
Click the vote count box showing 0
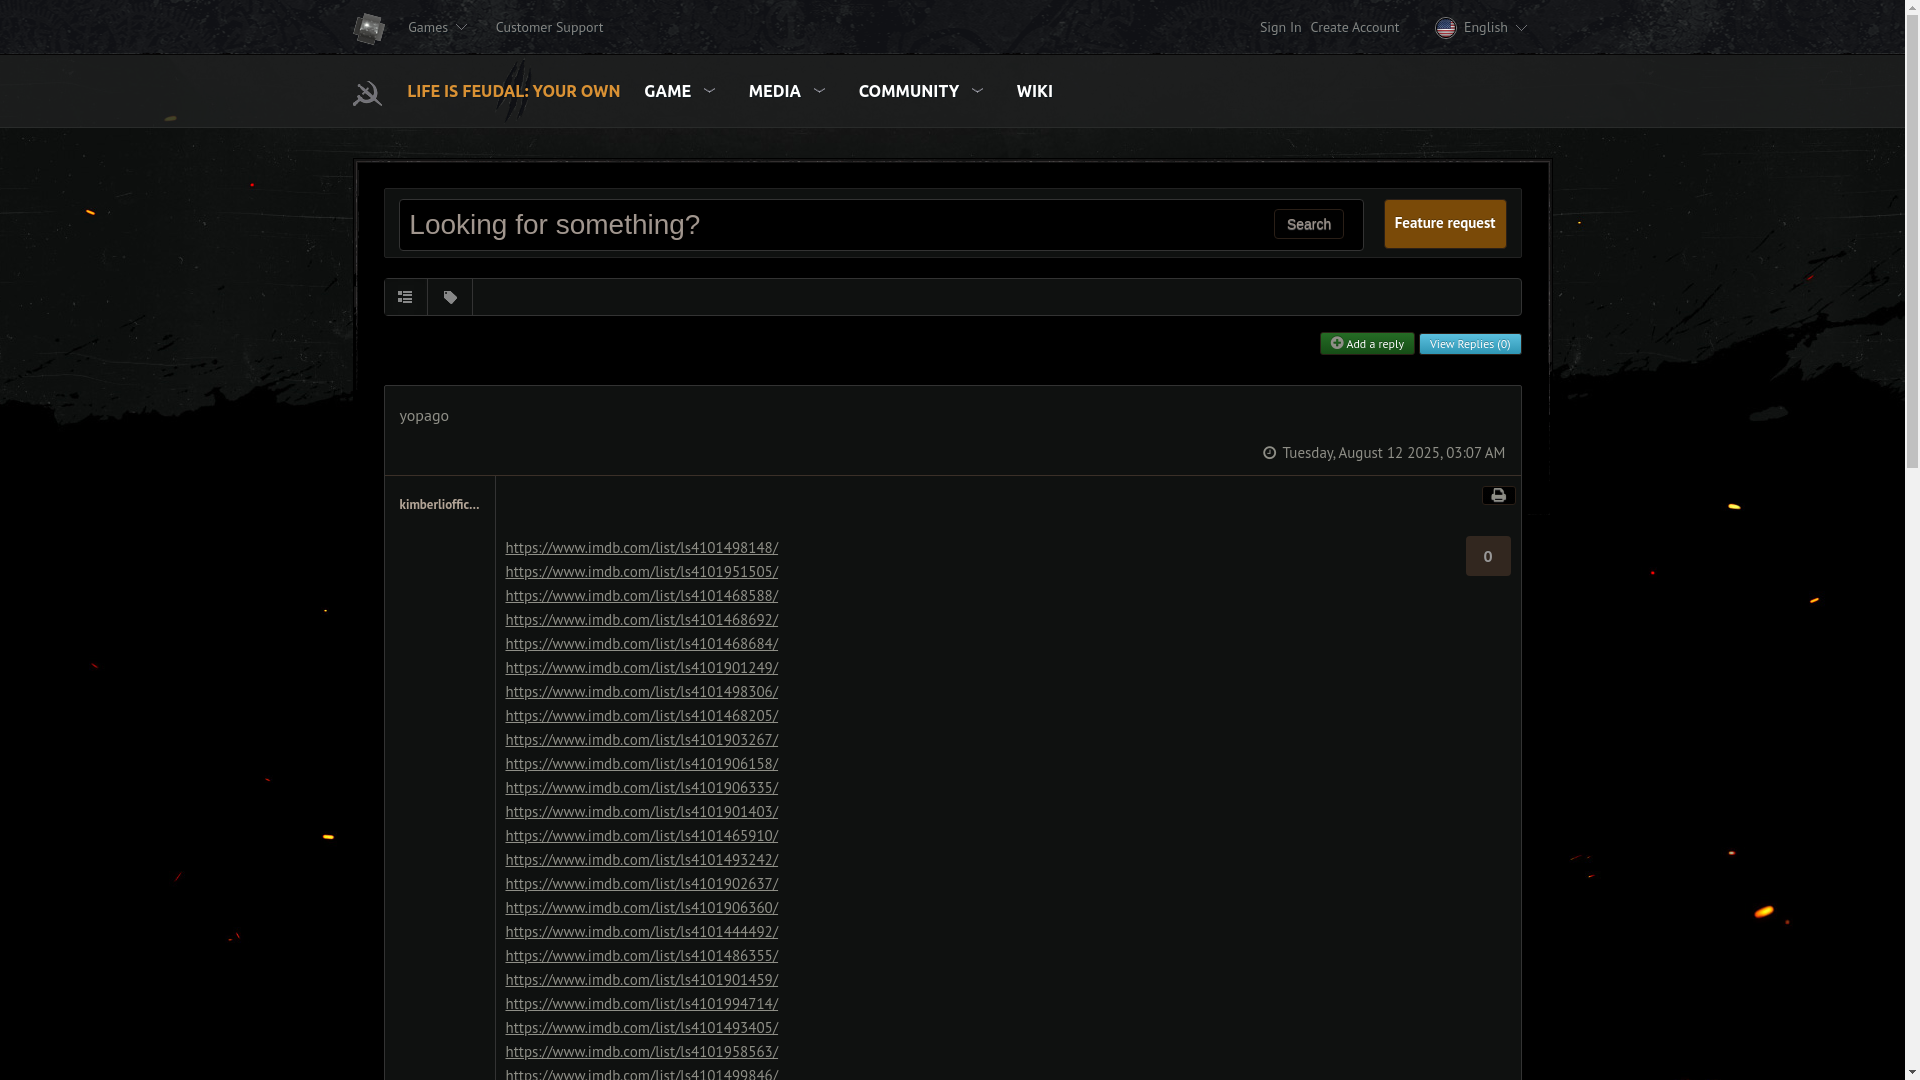1488,556
